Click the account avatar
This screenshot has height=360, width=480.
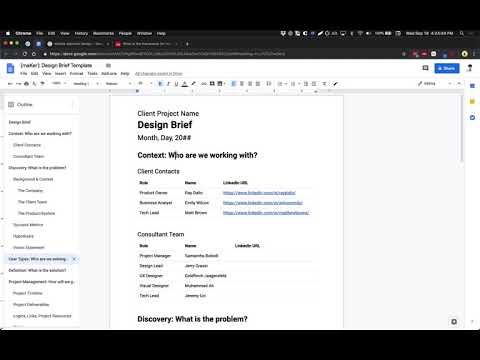(470, 68)
